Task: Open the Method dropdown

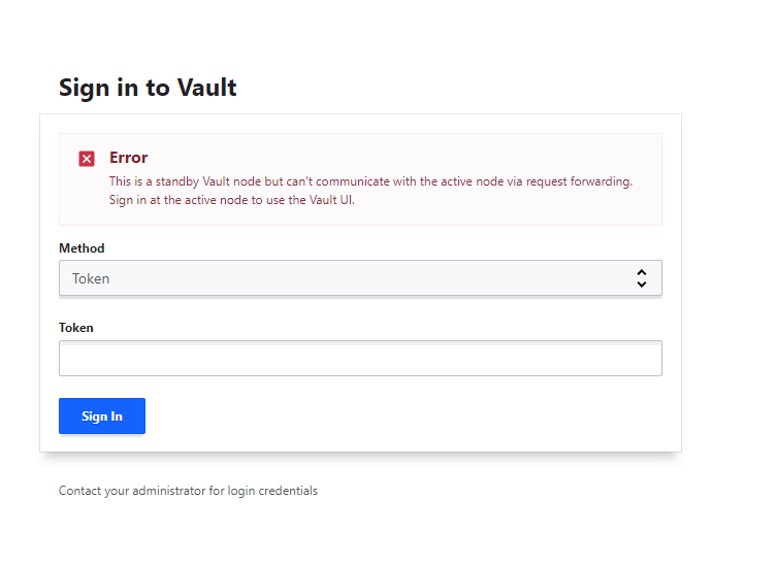Action: click(x=360, y=279)
